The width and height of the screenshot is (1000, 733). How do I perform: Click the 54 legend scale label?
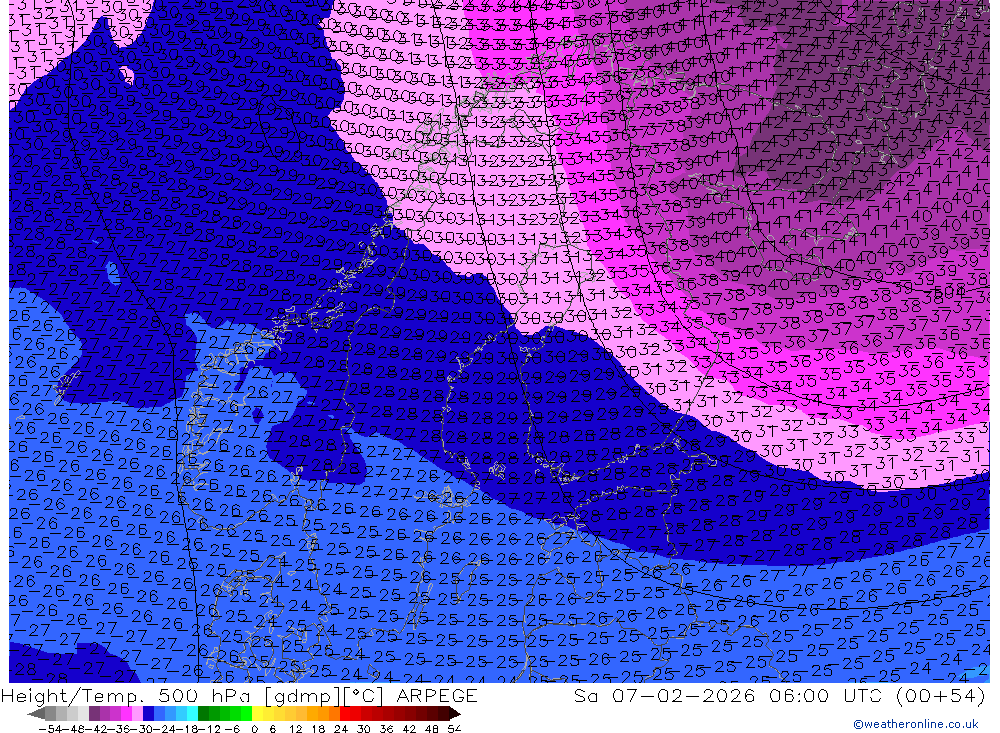[454, 729]
